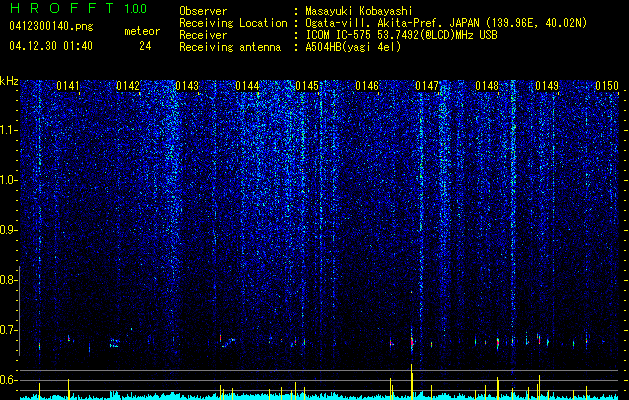The height and width of the screenshot is (400, 629).
Task: Click the version number 1.00
Action: tap(136, 8)
